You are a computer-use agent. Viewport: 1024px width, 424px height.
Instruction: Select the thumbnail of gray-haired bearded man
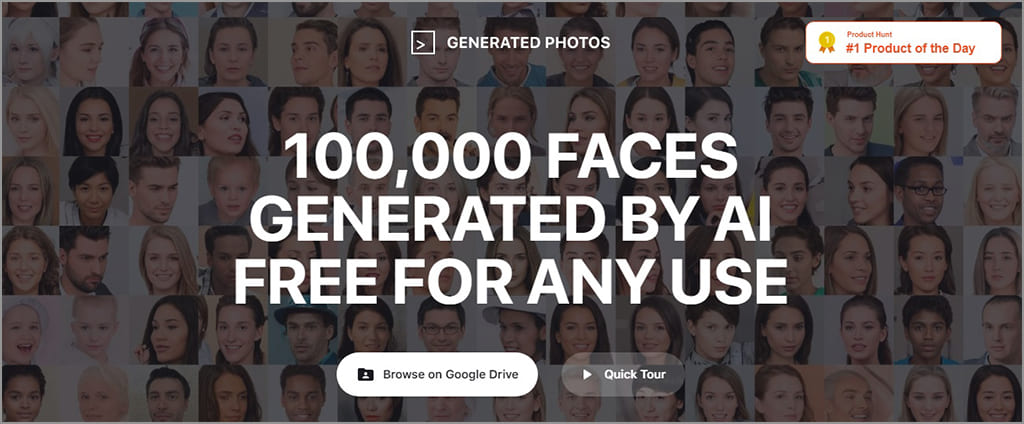point(993,121)
